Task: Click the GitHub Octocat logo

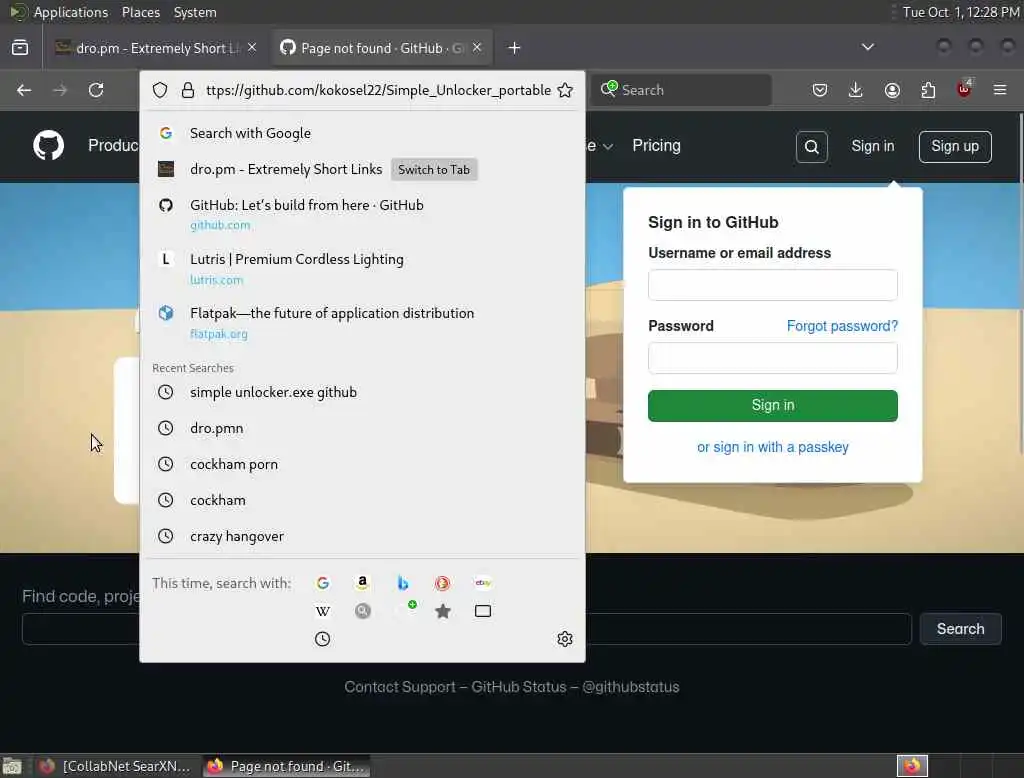Action: [x=48, y=146]
